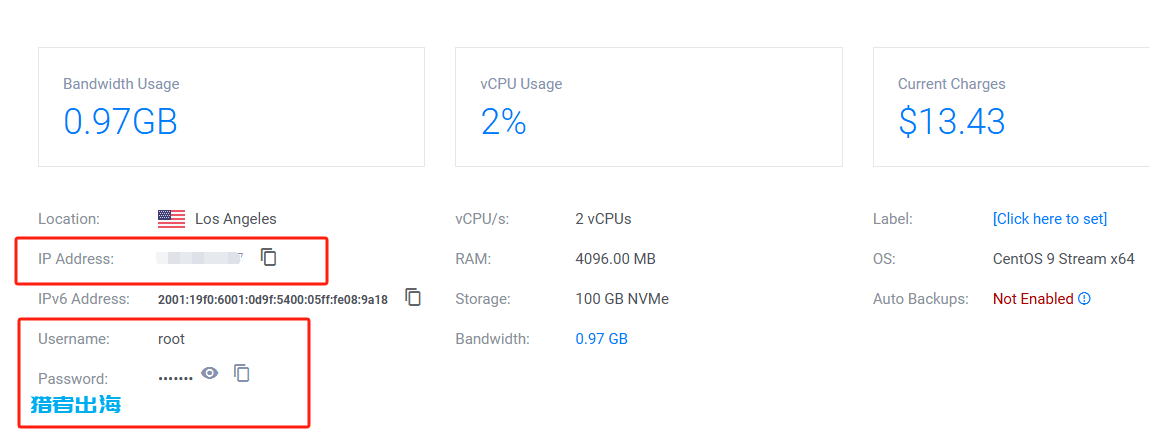Viewport: 1150px width, 443px height.
Task: Copy the IPv6 Address to clipboard
Action: click(414, 297)
